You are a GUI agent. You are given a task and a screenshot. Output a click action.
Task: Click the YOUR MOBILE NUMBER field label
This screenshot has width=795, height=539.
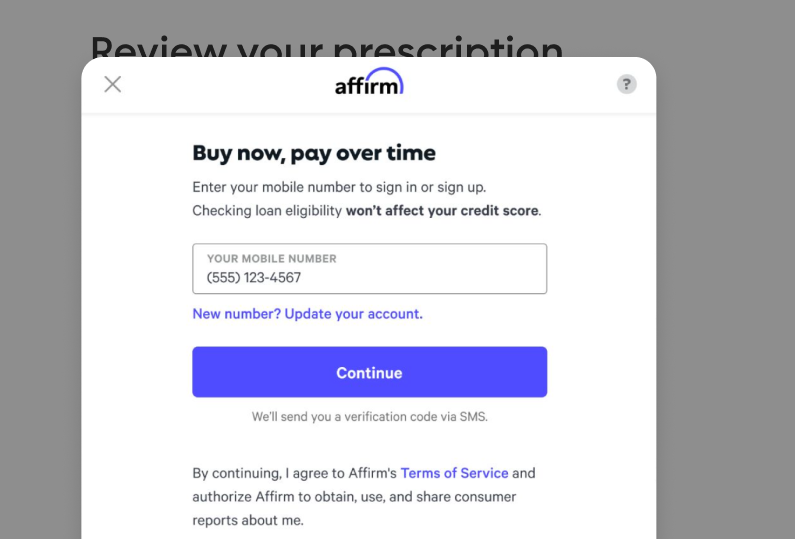(x=272, y=259)
